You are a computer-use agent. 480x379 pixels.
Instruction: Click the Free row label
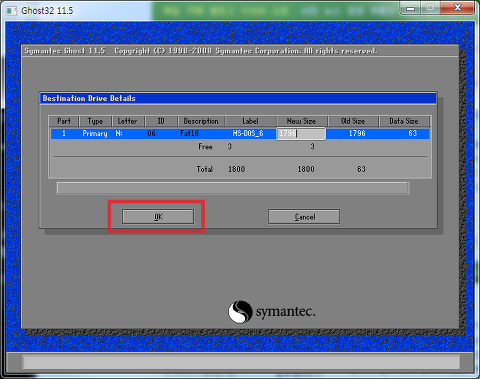coord(205,146)
